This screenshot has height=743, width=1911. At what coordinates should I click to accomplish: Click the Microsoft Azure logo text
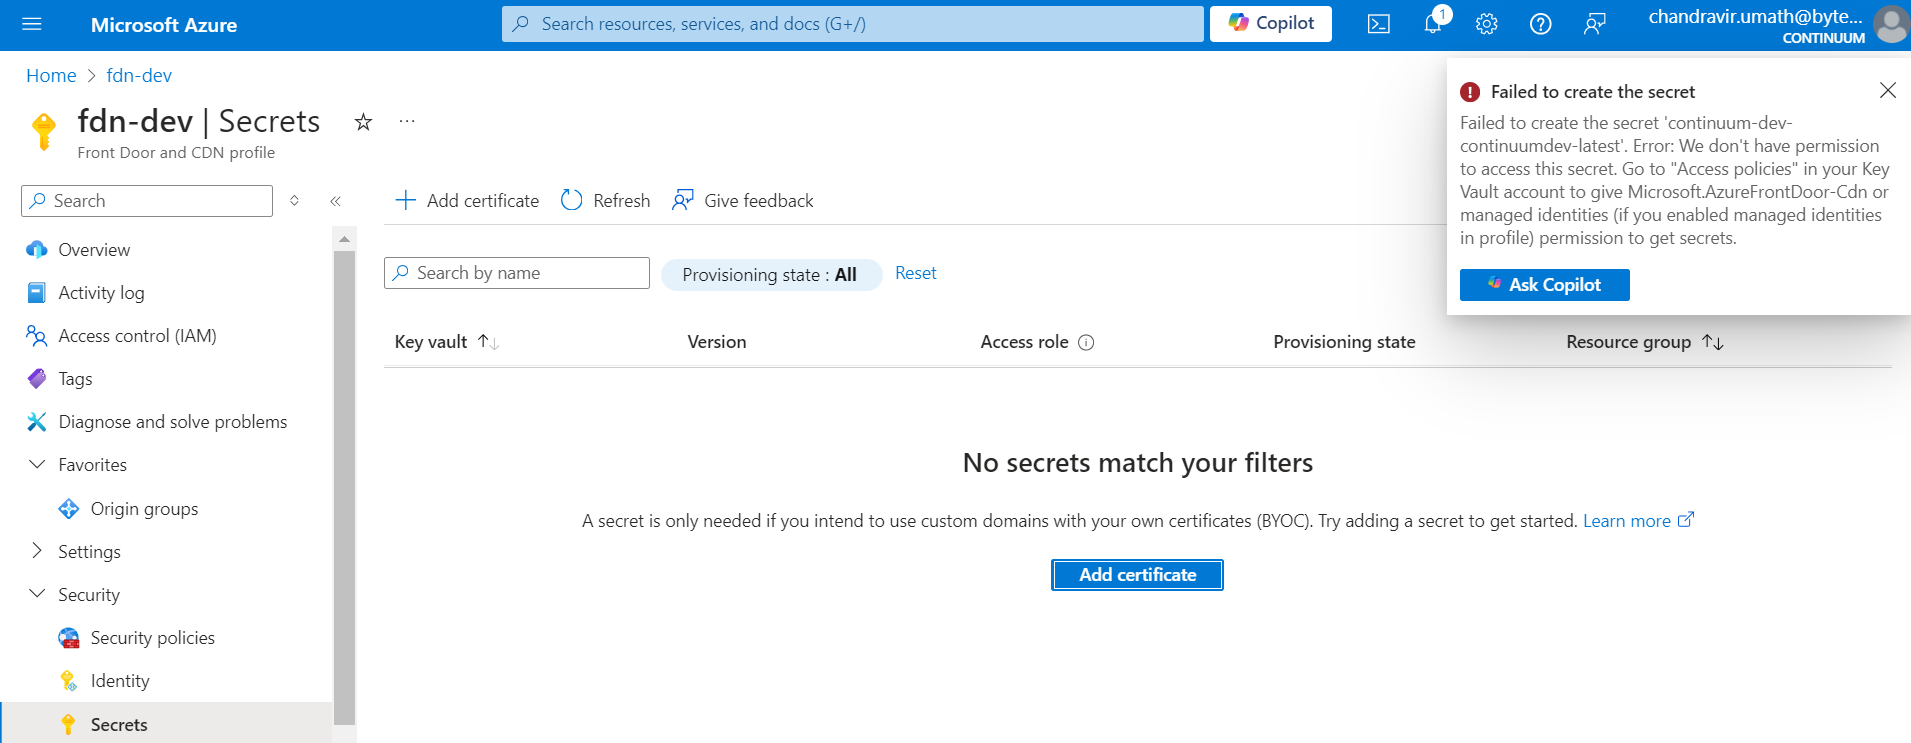tap(164, 25)
